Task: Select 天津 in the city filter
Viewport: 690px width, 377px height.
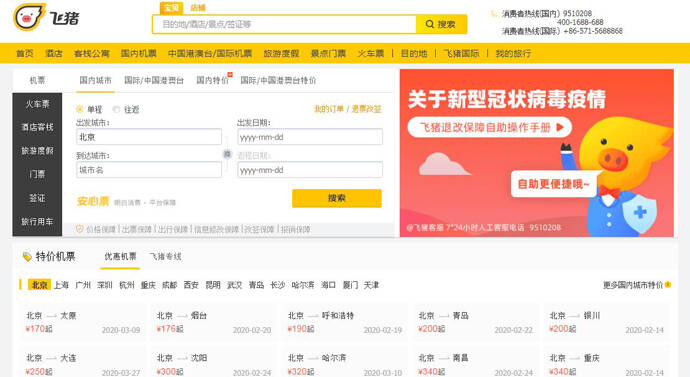Action: 371,285
